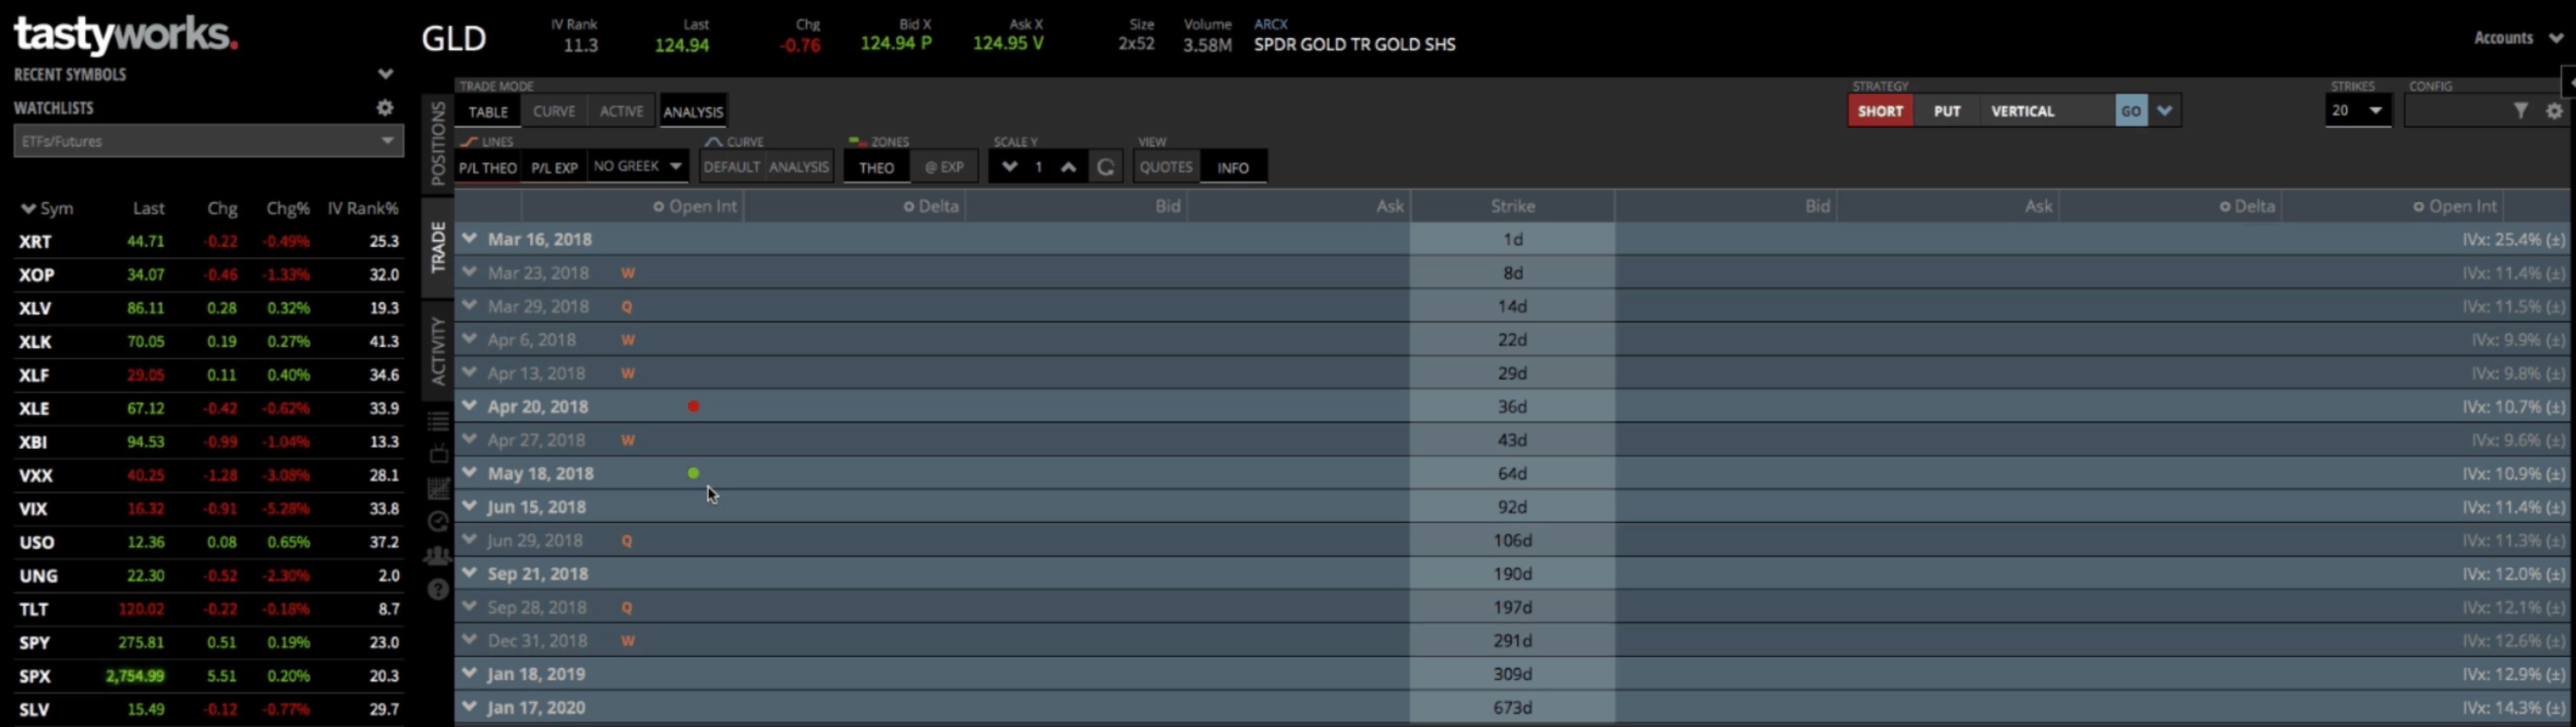Open the TV live-video sidebar icon
Viewport: 2576px width, 727px height.
(x=438, y=454)
